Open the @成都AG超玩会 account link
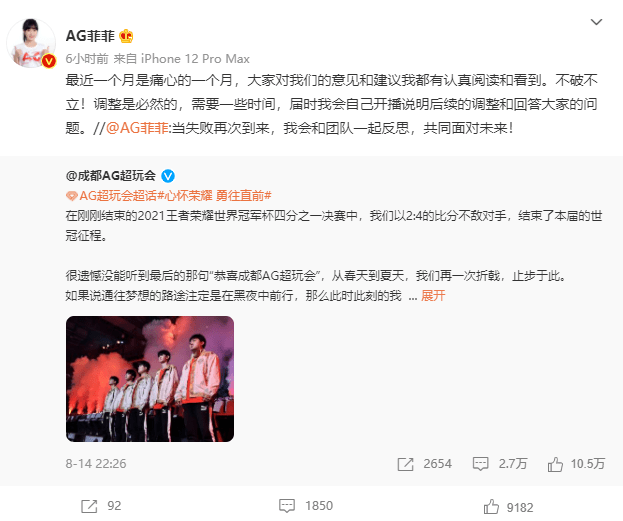The height and width of the screenshot is (521, 623). click(x=111, y=175)
